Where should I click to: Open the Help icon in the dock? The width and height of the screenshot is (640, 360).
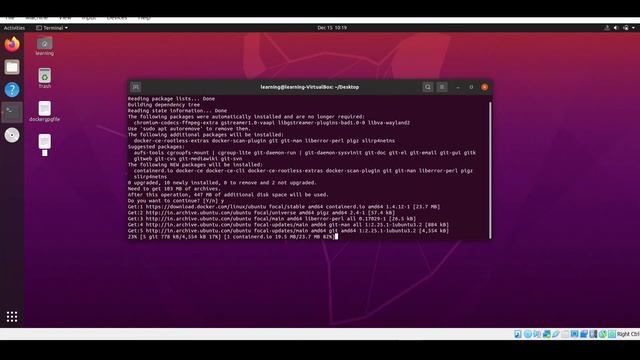[12, 89]
